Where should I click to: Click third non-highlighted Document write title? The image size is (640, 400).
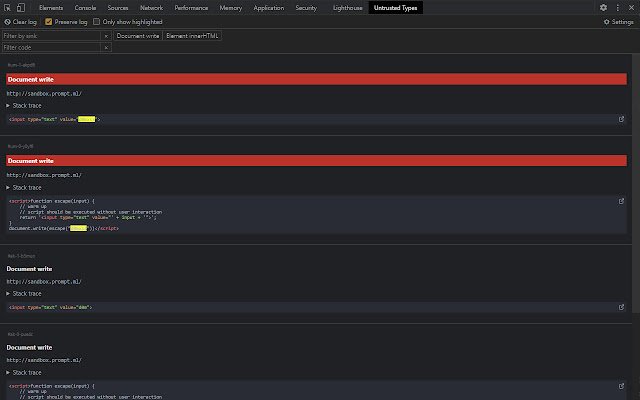pos(29,269)
